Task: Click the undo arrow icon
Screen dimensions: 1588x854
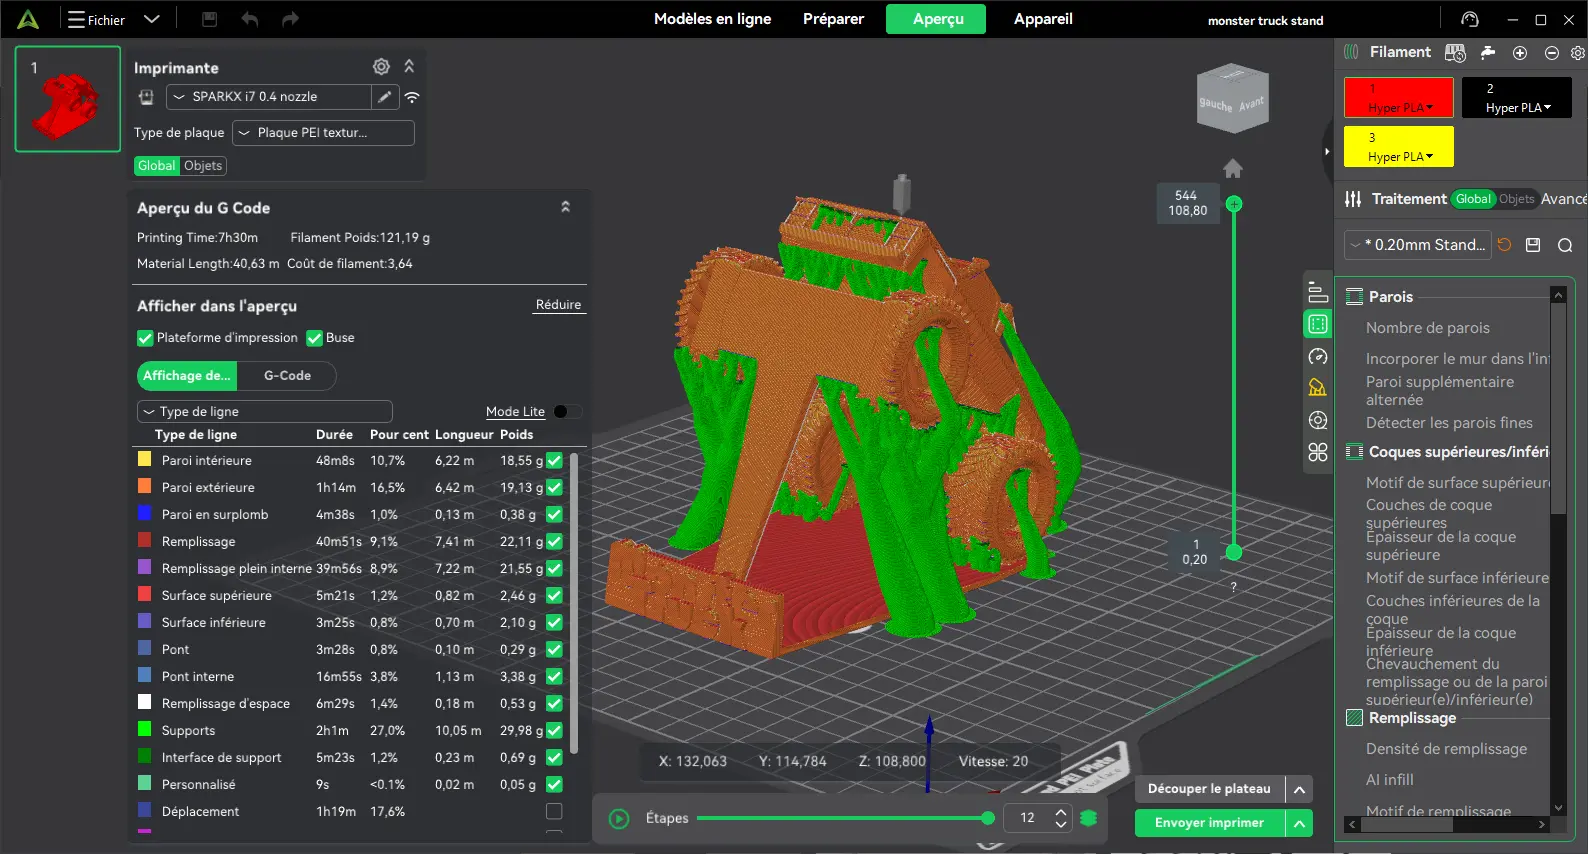Action: point(250,19)
